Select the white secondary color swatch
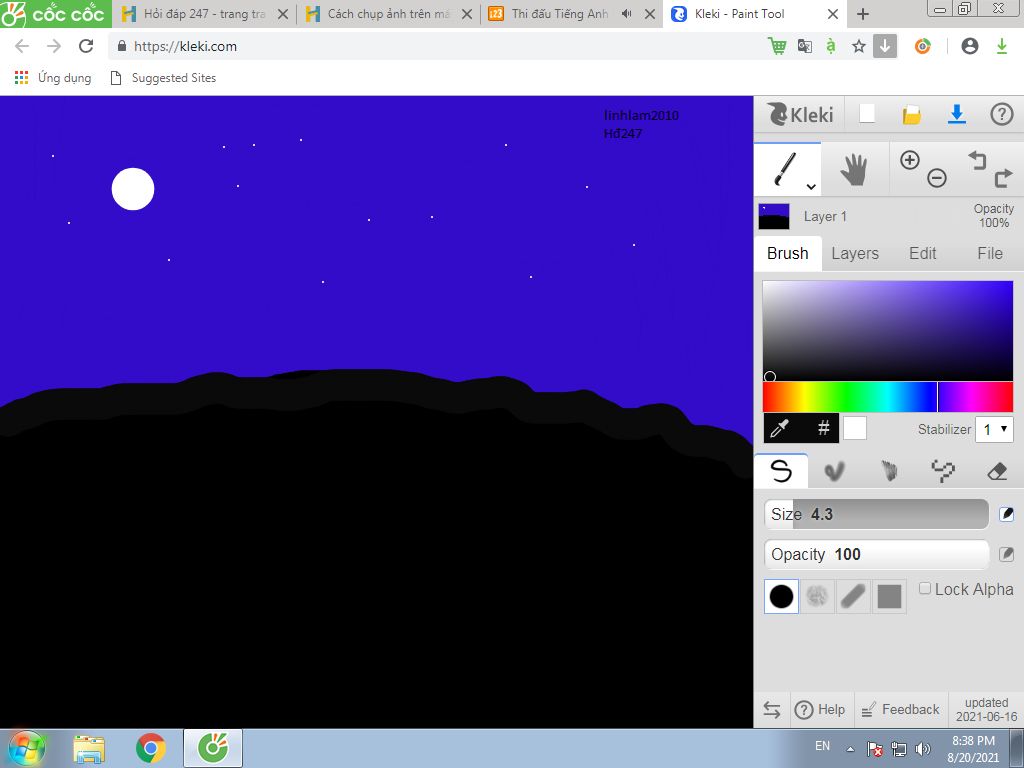The width and height of the screenshot is (1024, 768). (x=855, y=428)
